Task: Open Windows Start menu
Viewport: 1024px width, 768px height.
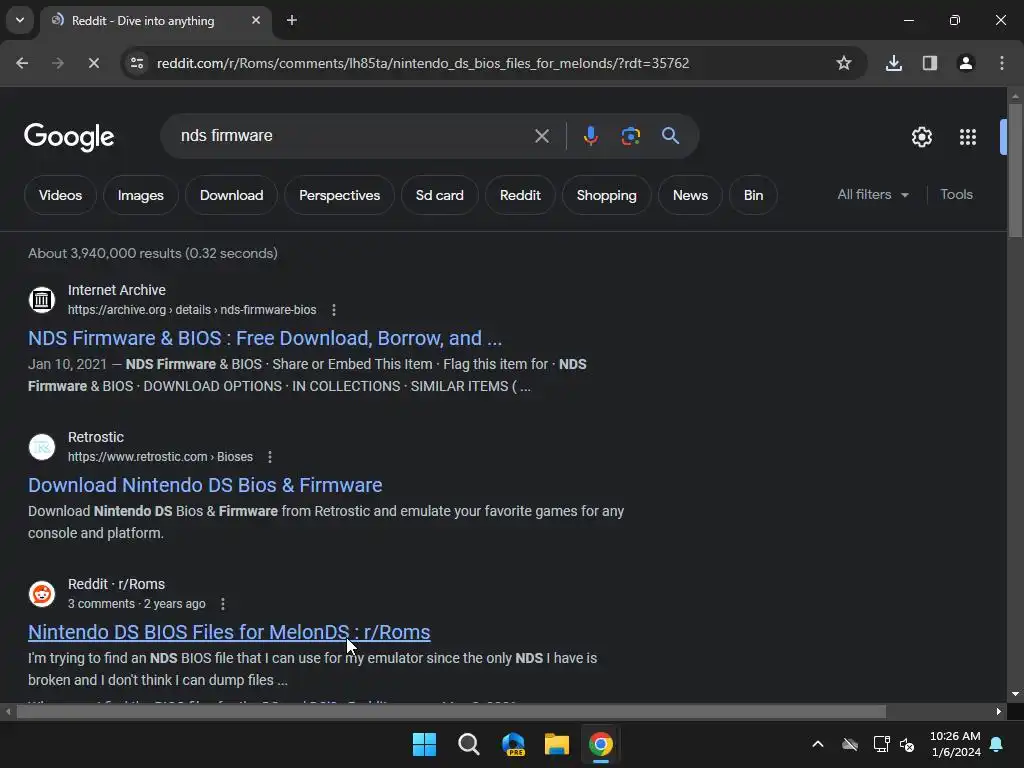Action: click(x=424, y=744)
